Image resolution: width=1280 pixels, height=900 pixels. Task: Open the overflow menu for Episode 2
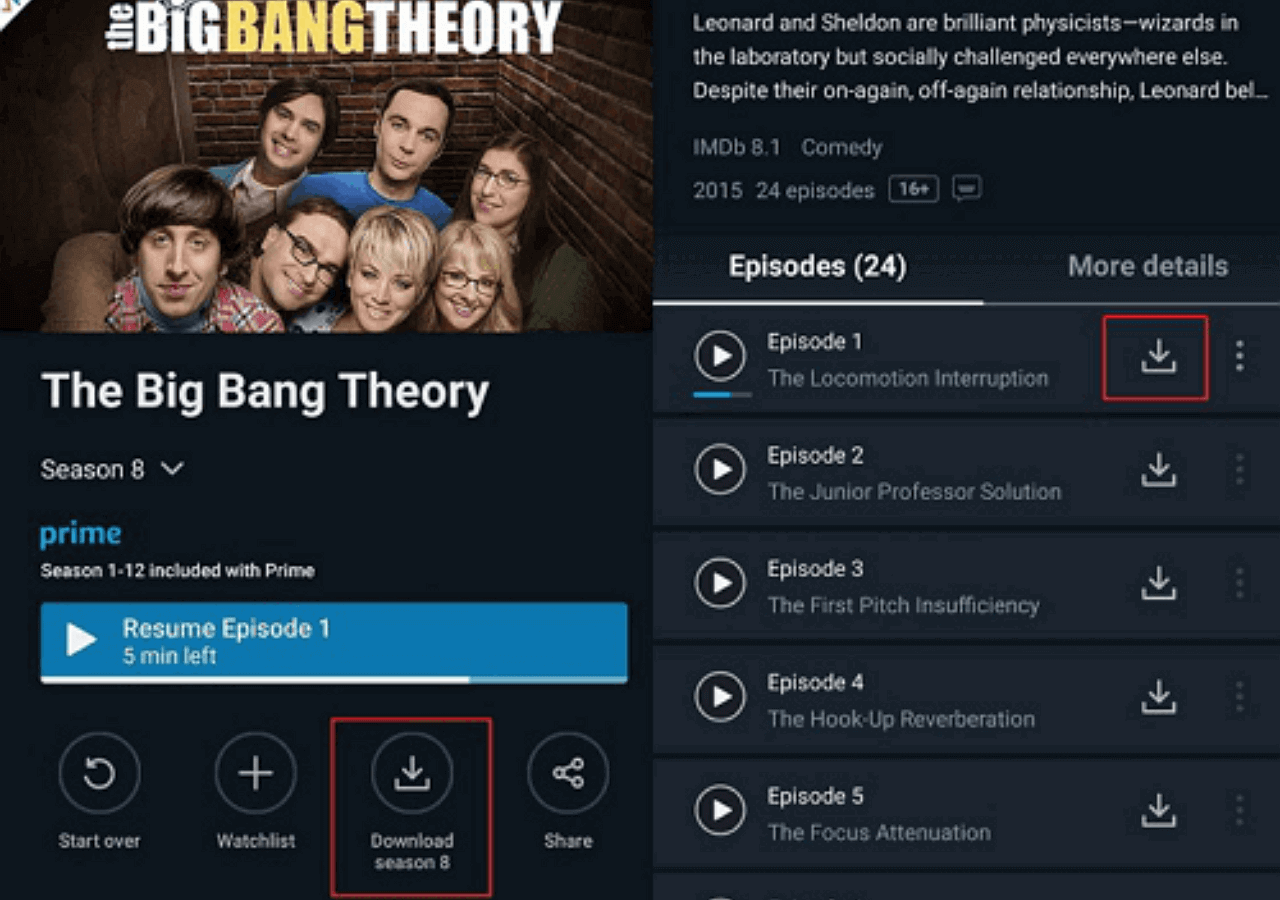click(x=1239, y=470)
